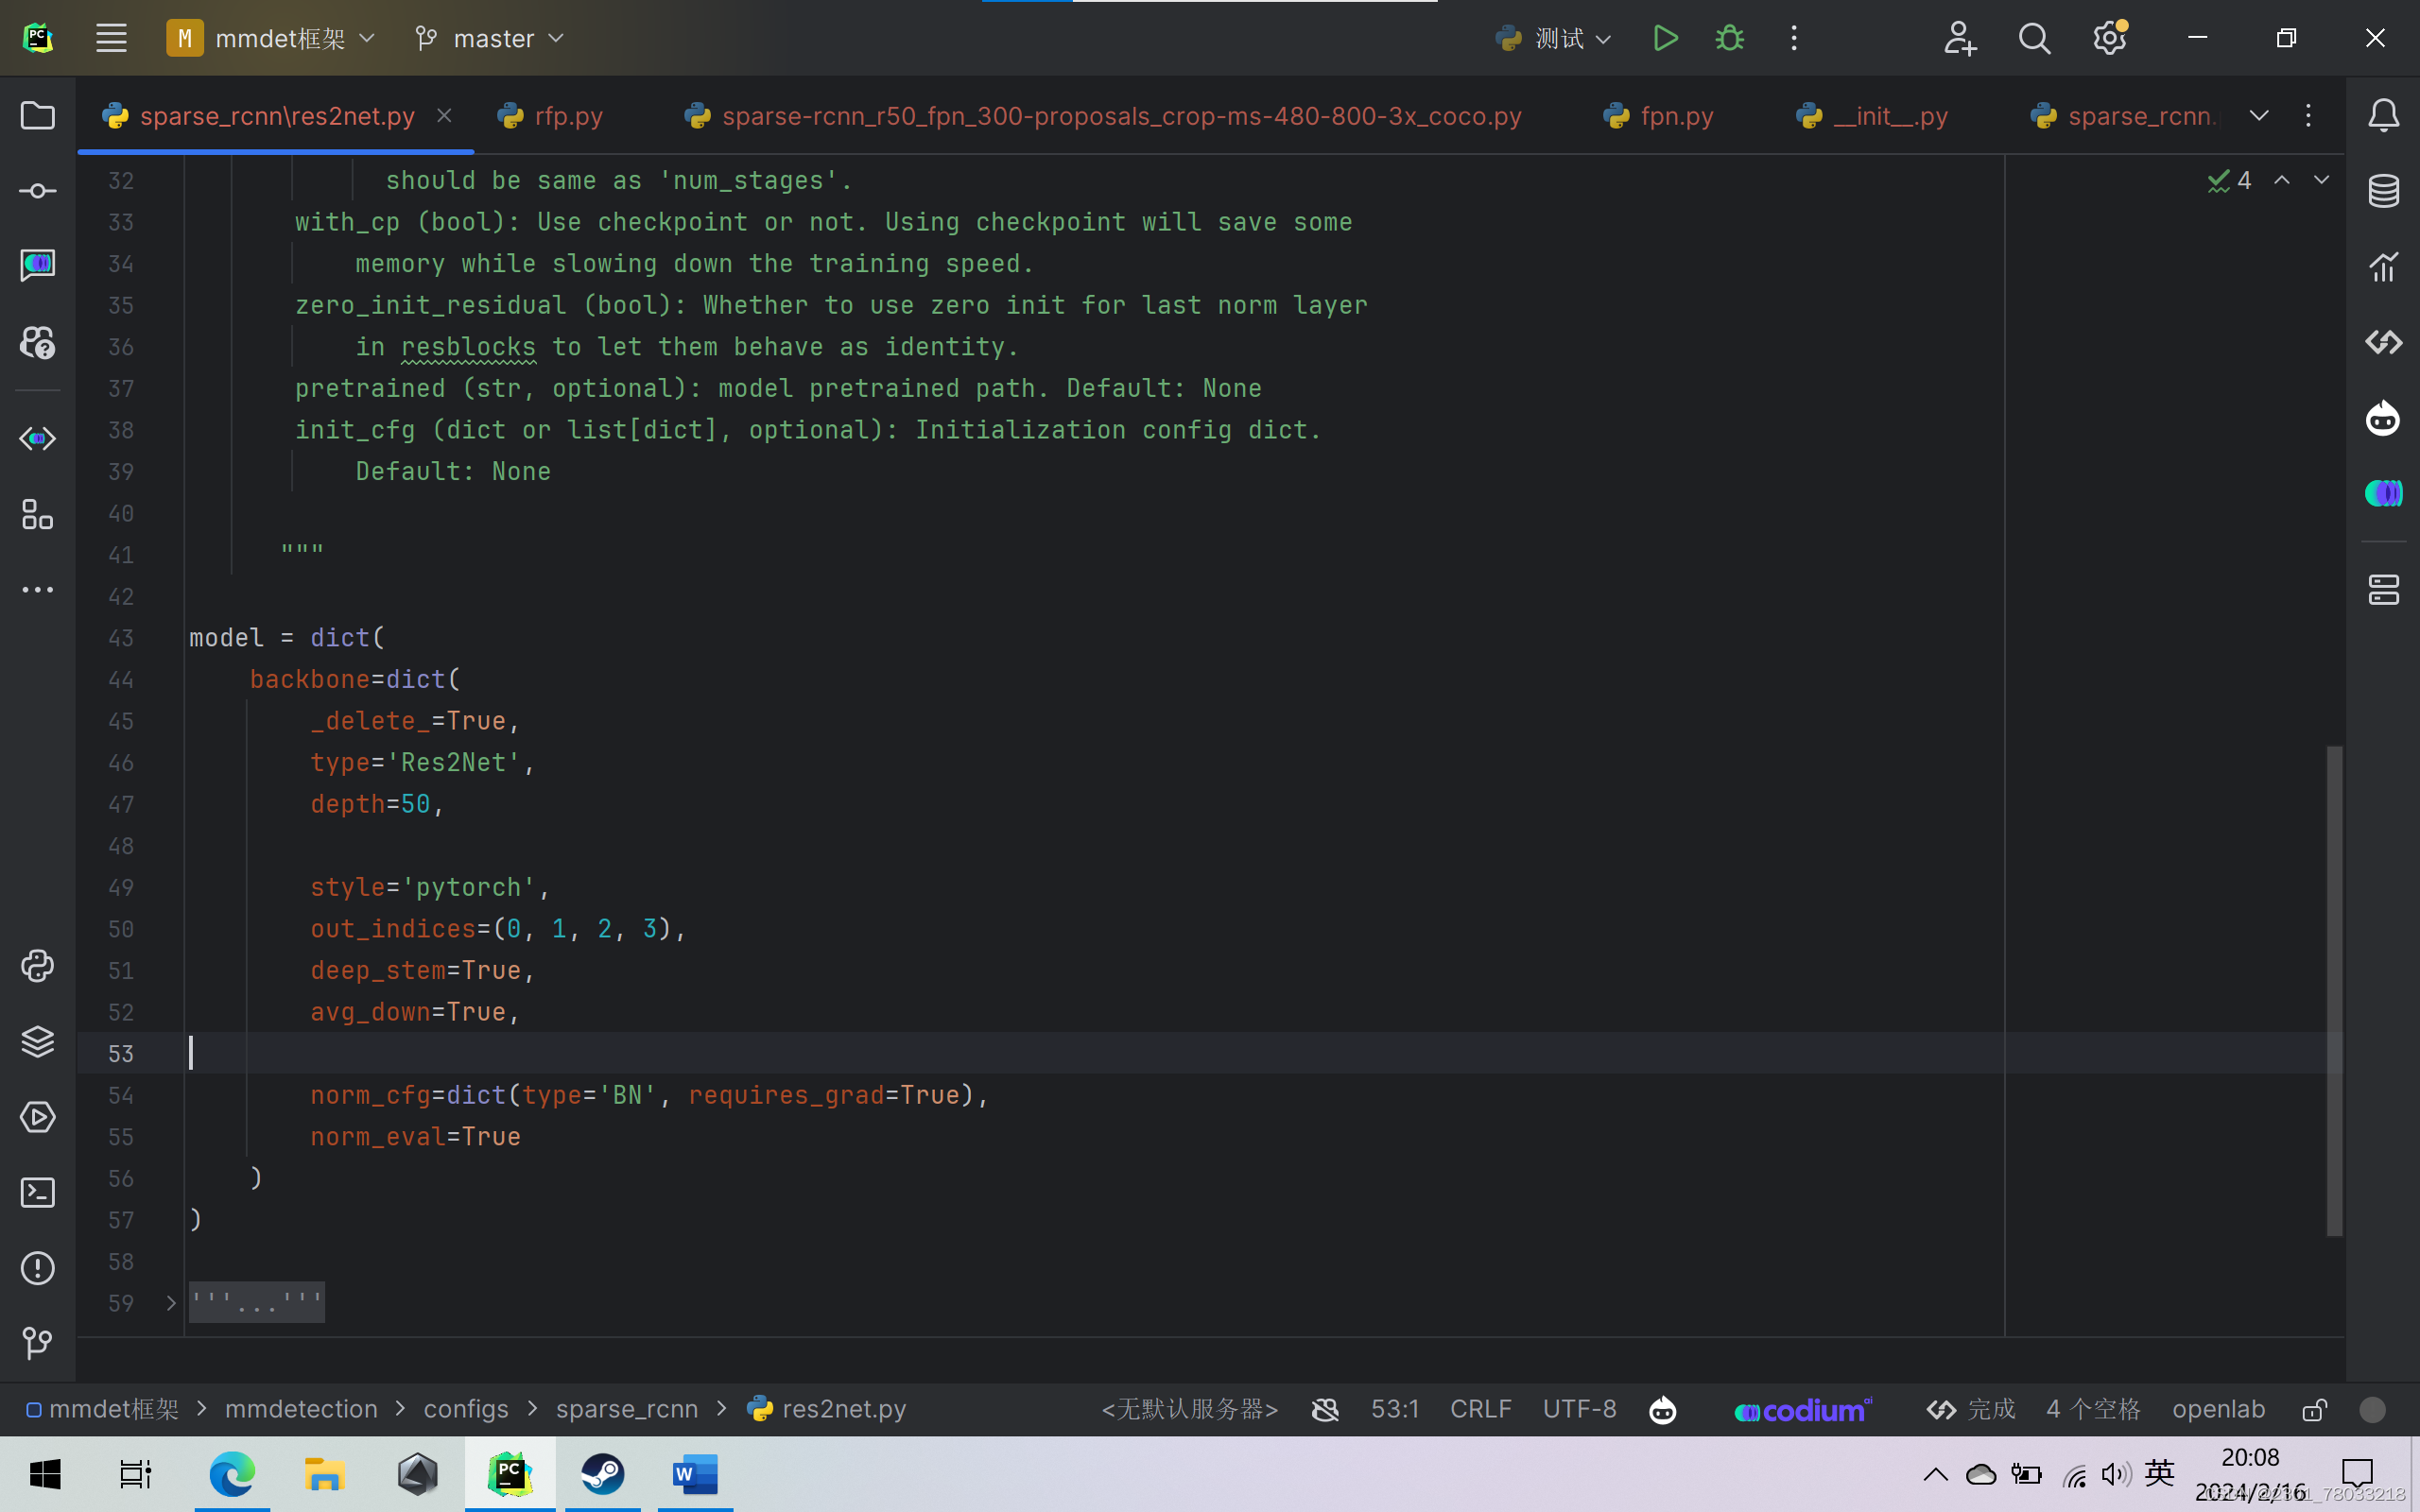Open the Python Packages tool window
Screen dimensions: 2420x1512
tap(37, 1041)
